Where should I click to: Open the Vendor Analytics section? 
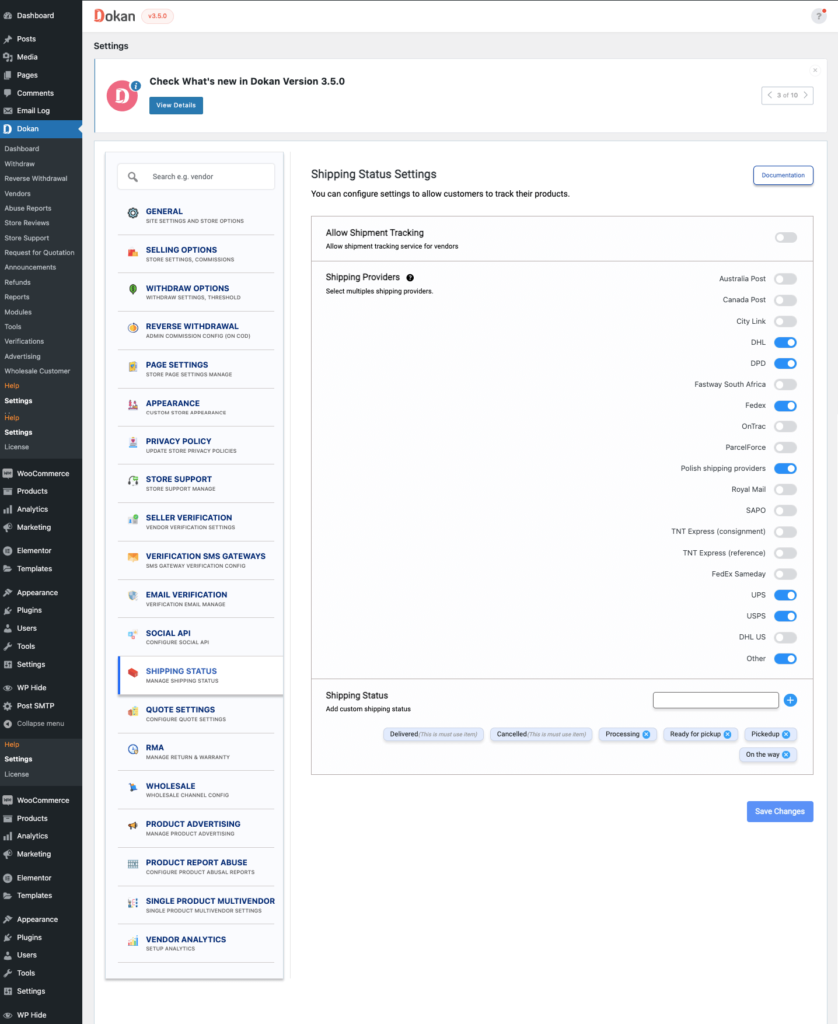[x=196, y=944]
